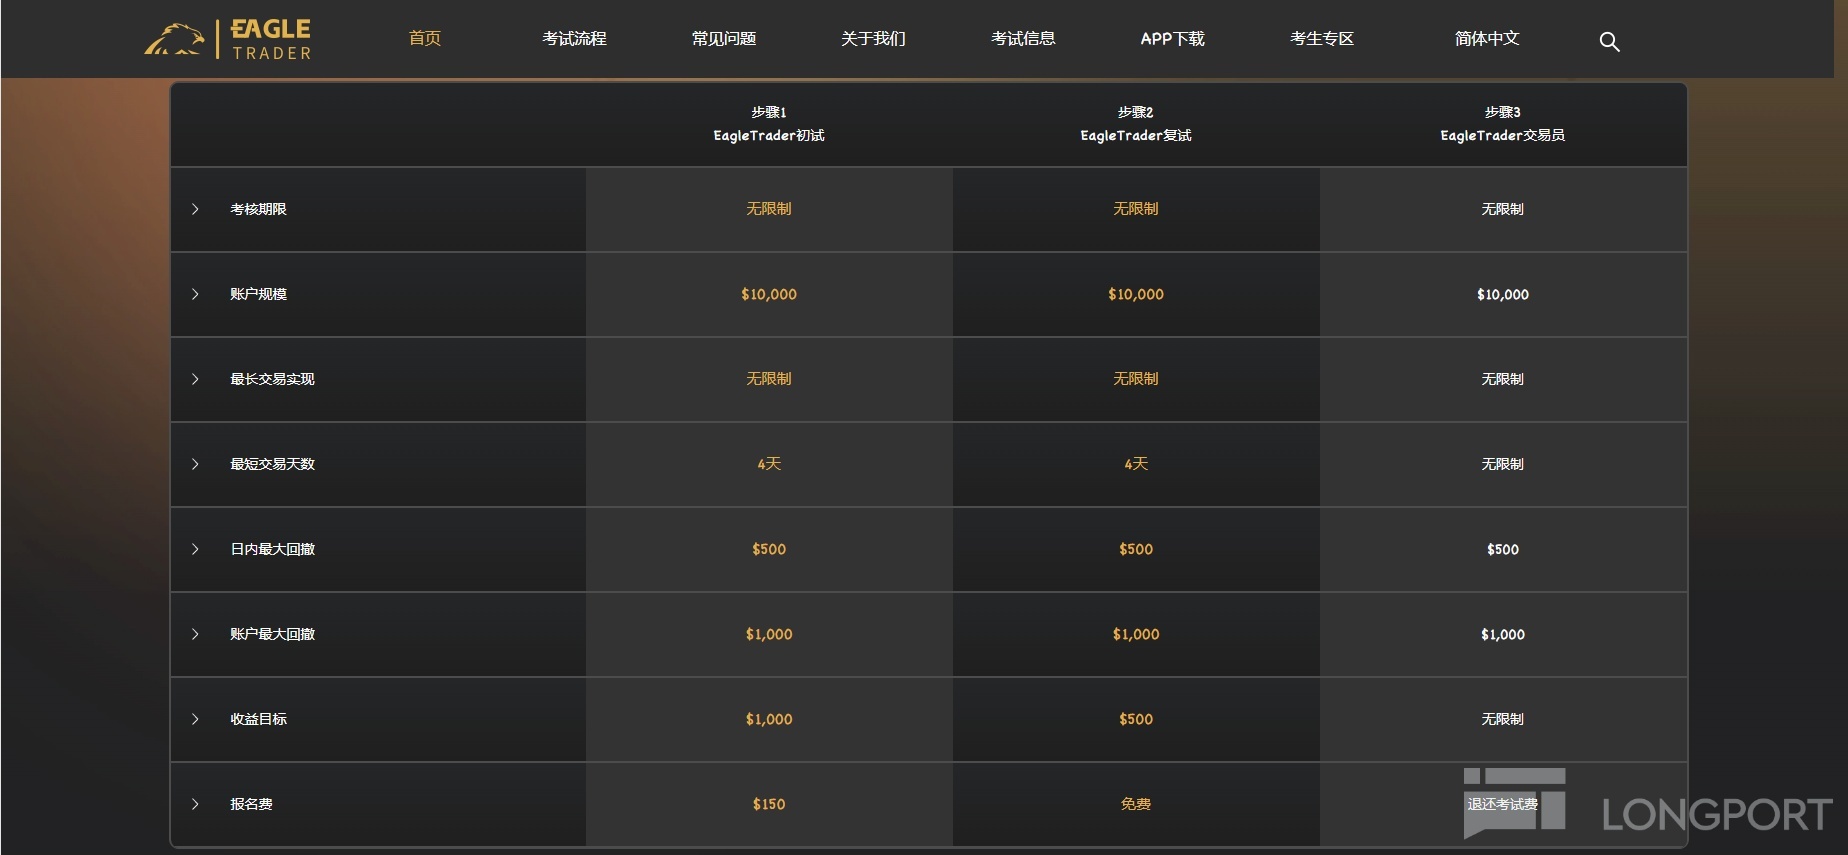Go to the 首页 menu item
The width and height of the screenshot is (1848, 855).
pyautogui.click(x=425, y=38)
